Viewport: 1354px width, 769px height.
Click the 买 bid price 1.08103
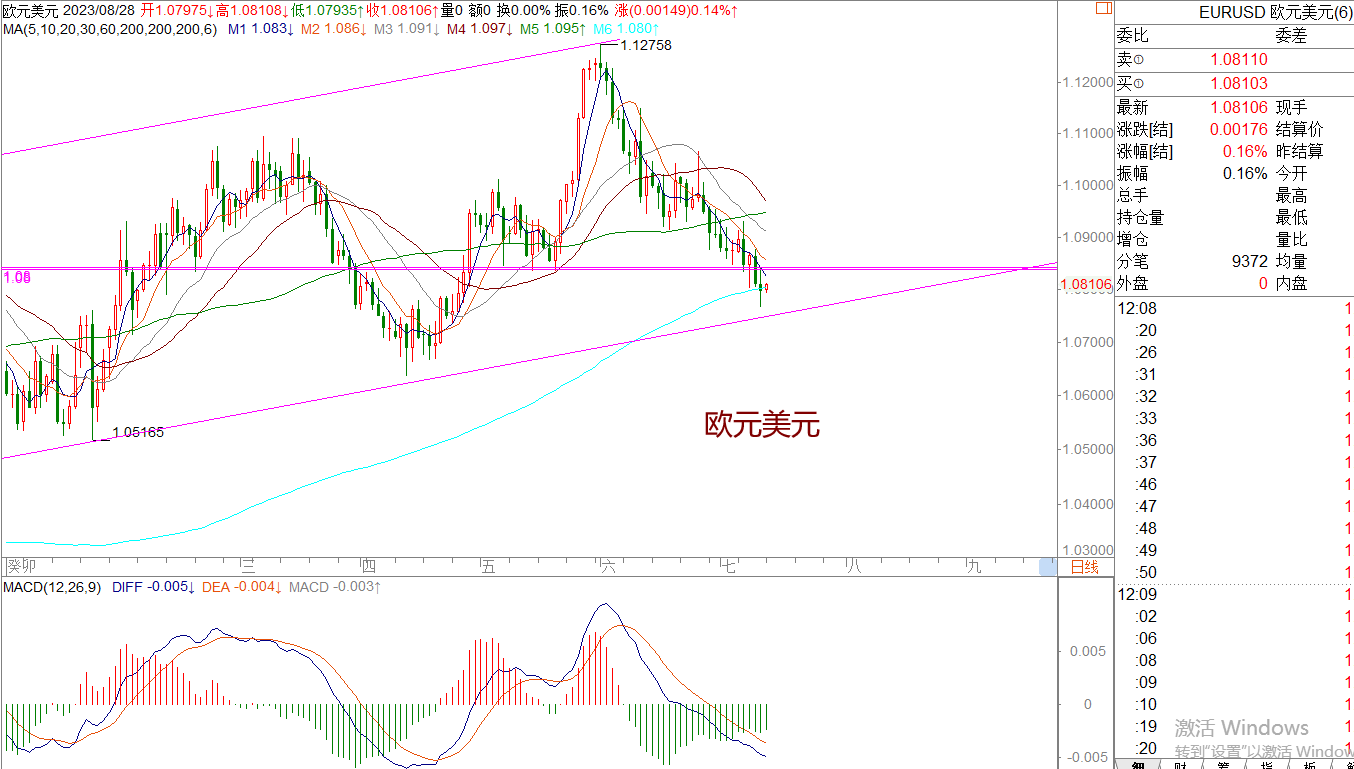pyautogui.click(x=1239, y=84)
